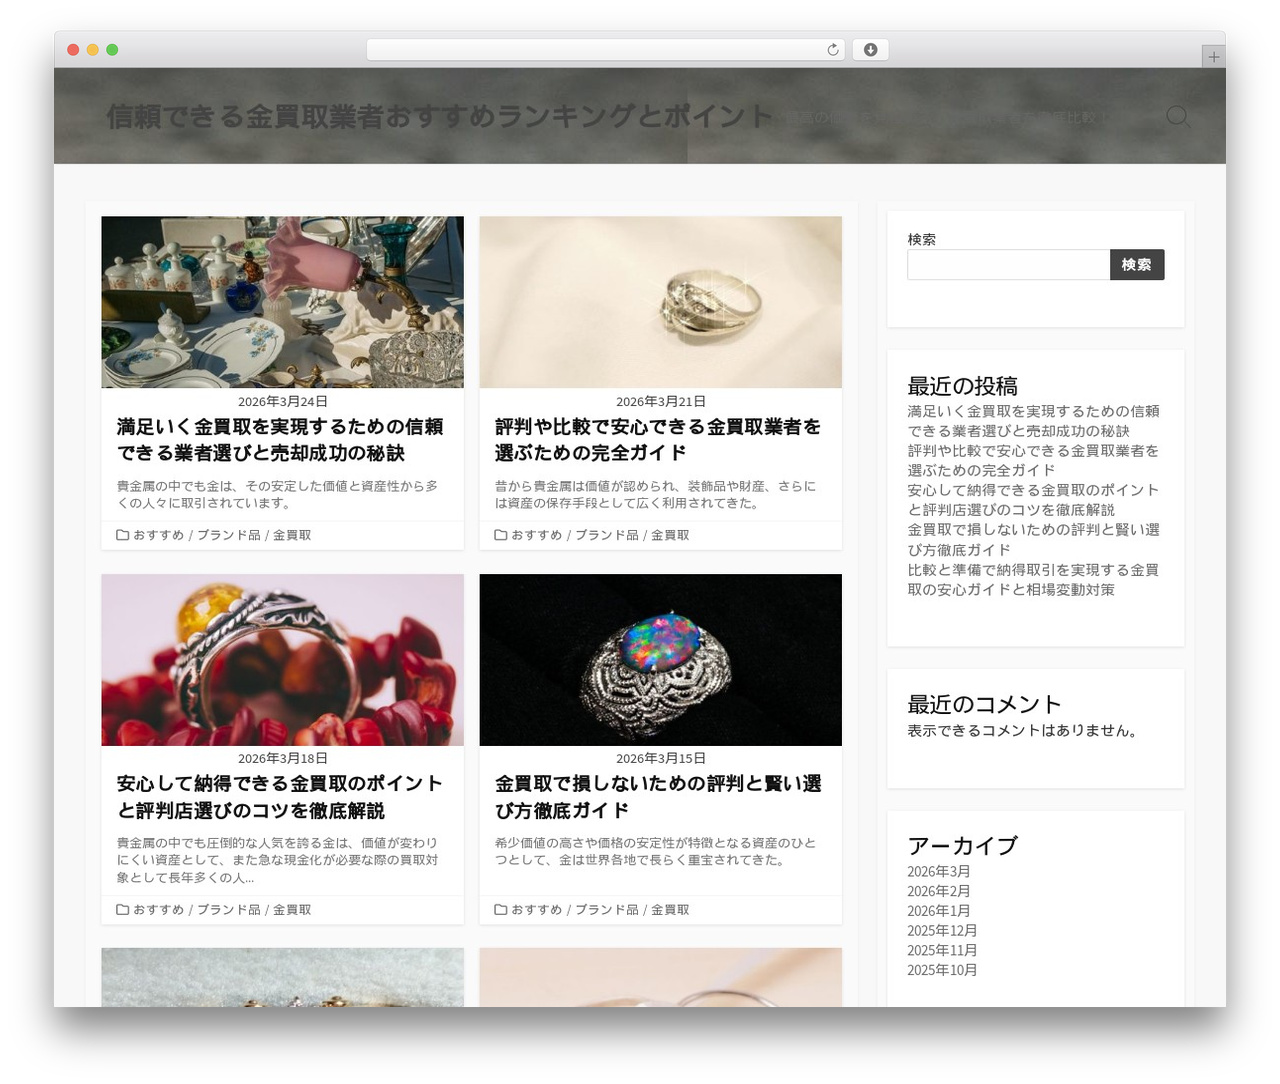Open archive 2025年10月
Viewport: 1280px width, 1084px height.
(942, 970)
